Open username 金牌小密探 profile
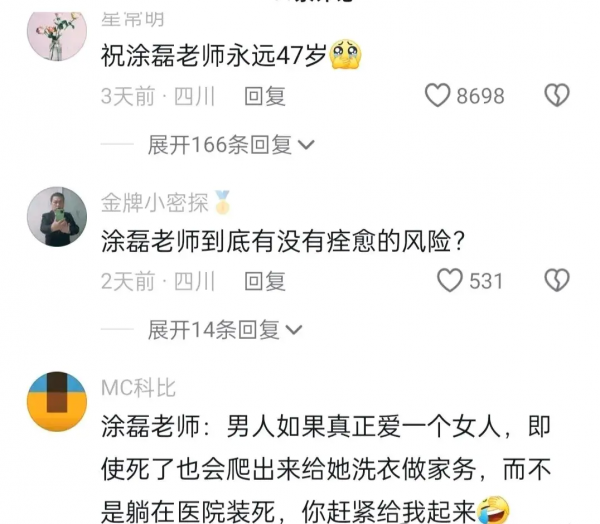Screen dimensions: 600x524 pyautogui.click(x=155, y=202)
